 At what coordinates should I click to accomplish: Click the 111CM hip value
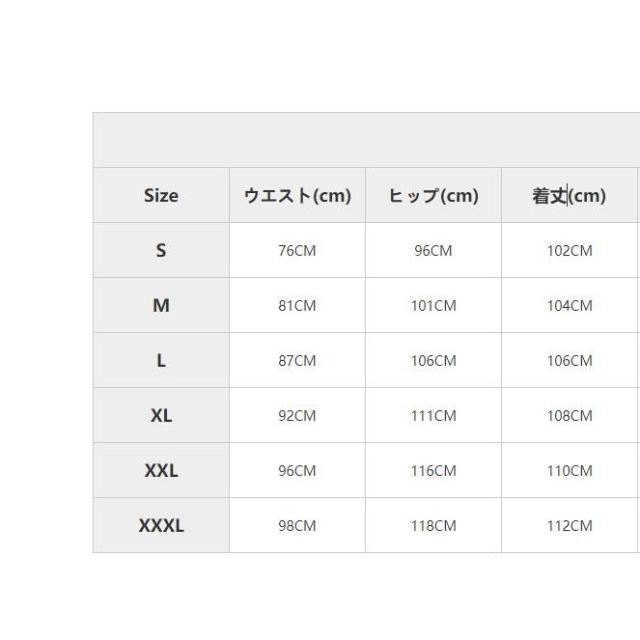[x=433, y=416]
